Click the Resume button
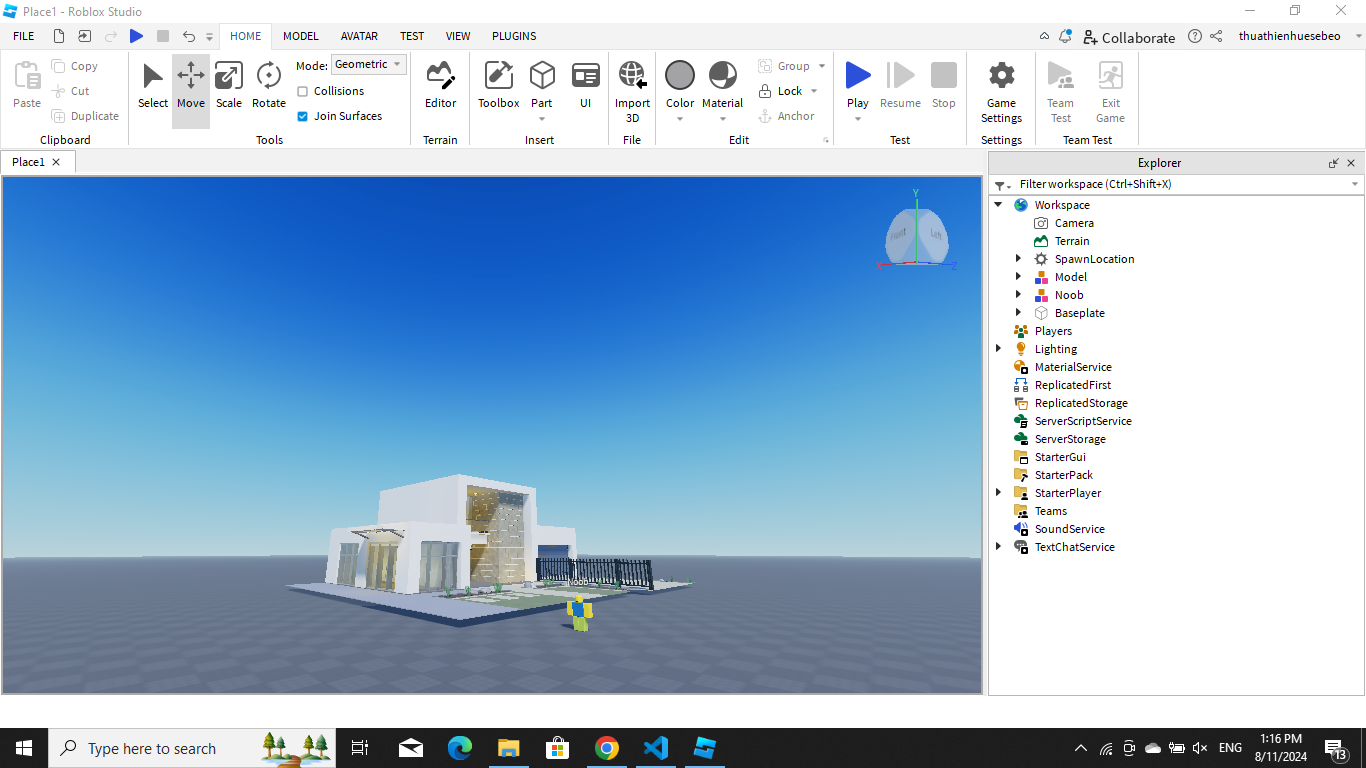1366x768 pixels. [900, 85]
